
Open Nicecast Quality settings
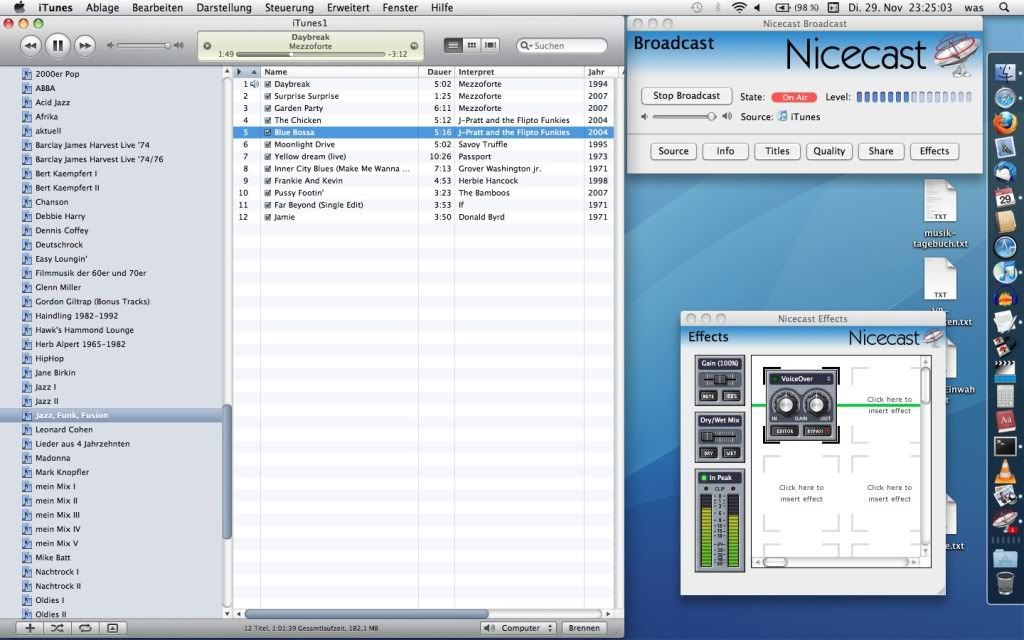[x=829, y=151]
